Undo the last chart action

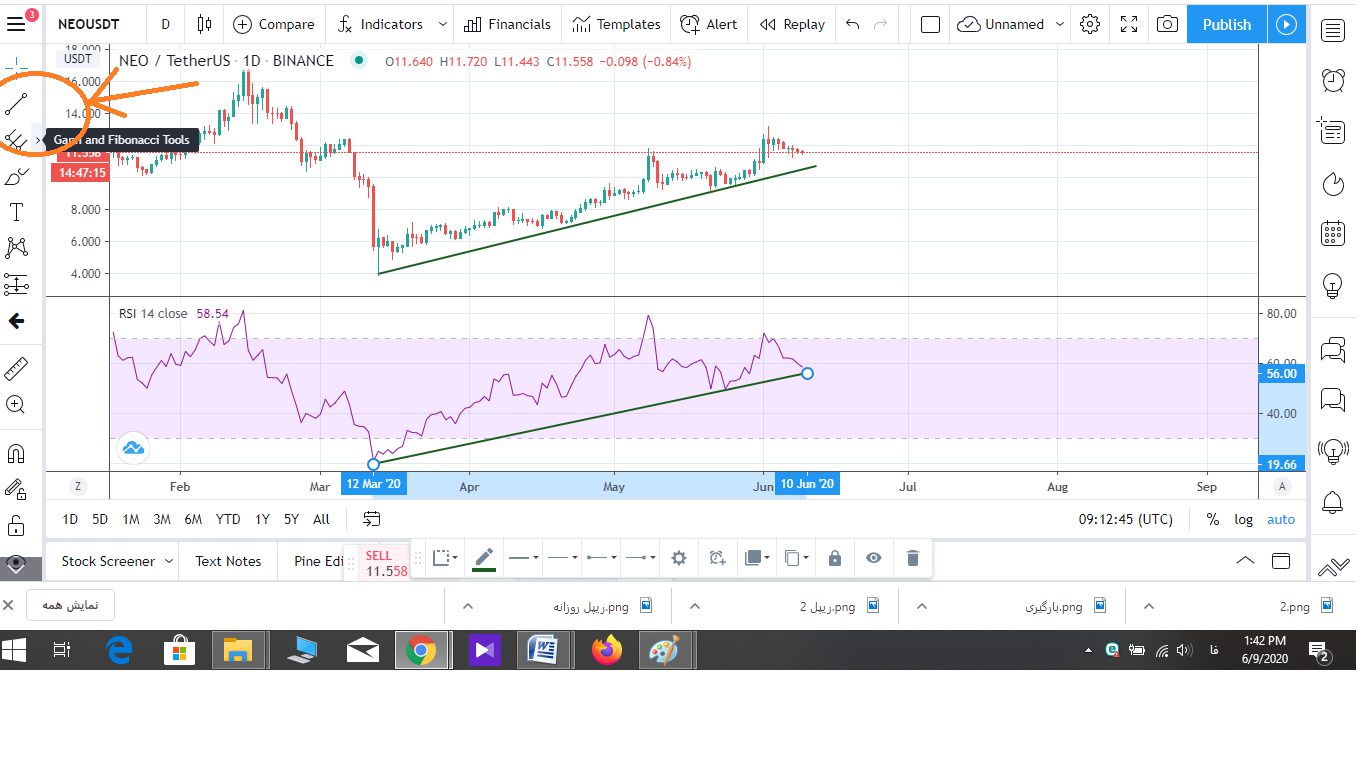pyautogui.click(x=852, y=24)
